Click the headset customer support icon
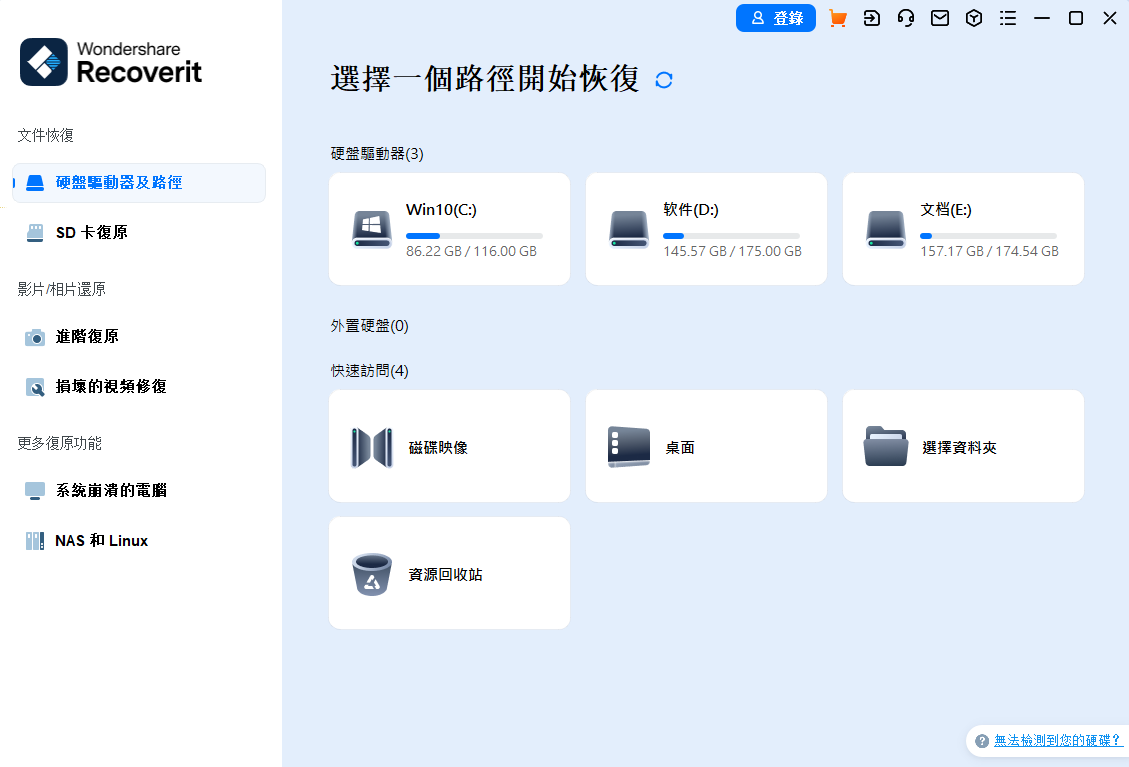This screenshot has width=1129, height=767. (x=906, y=18)
